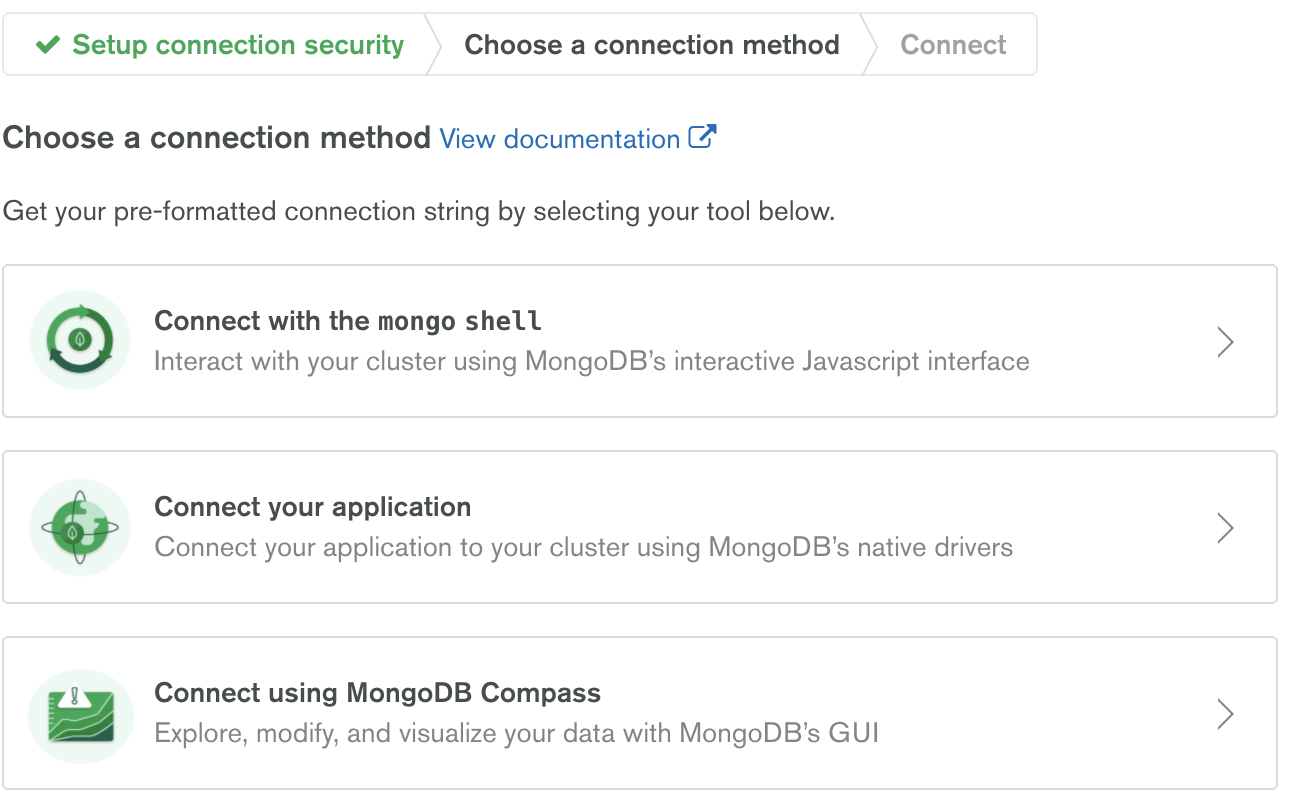Expand the MongoDB Compass option chevron

(1225, 714)
